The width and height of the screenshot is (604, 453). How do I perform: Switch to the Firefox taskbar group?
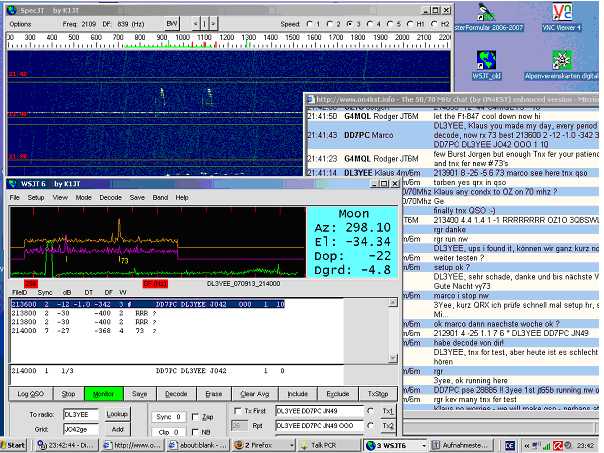pos(263,444)
